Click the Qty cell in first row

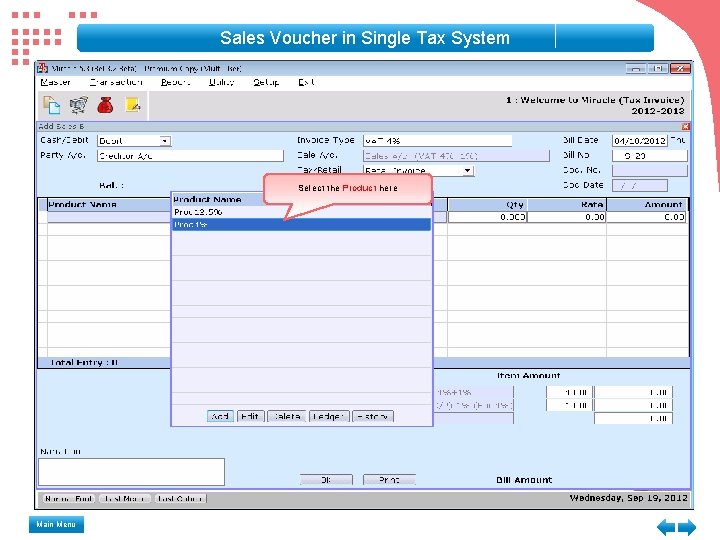click(x=487, y=217)
